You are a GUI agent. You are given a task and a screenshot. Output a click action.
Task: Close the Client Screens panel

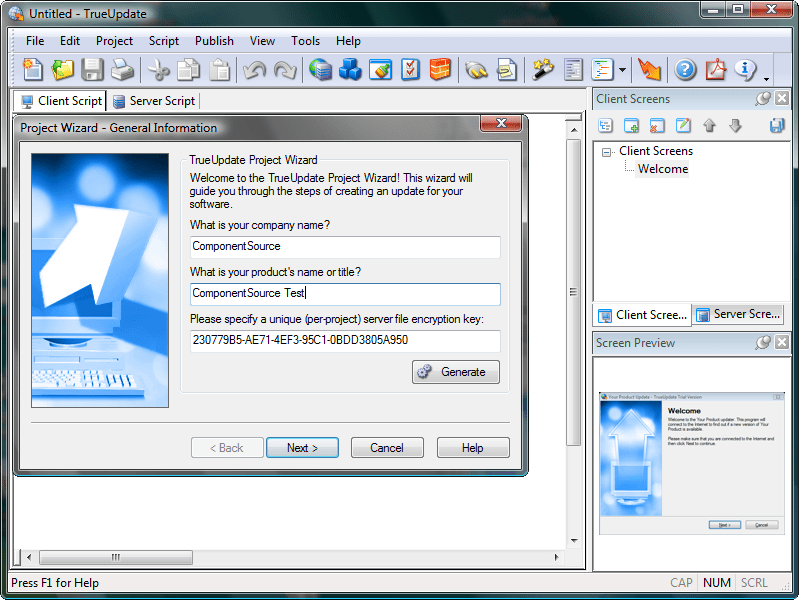tap(782, 98)
